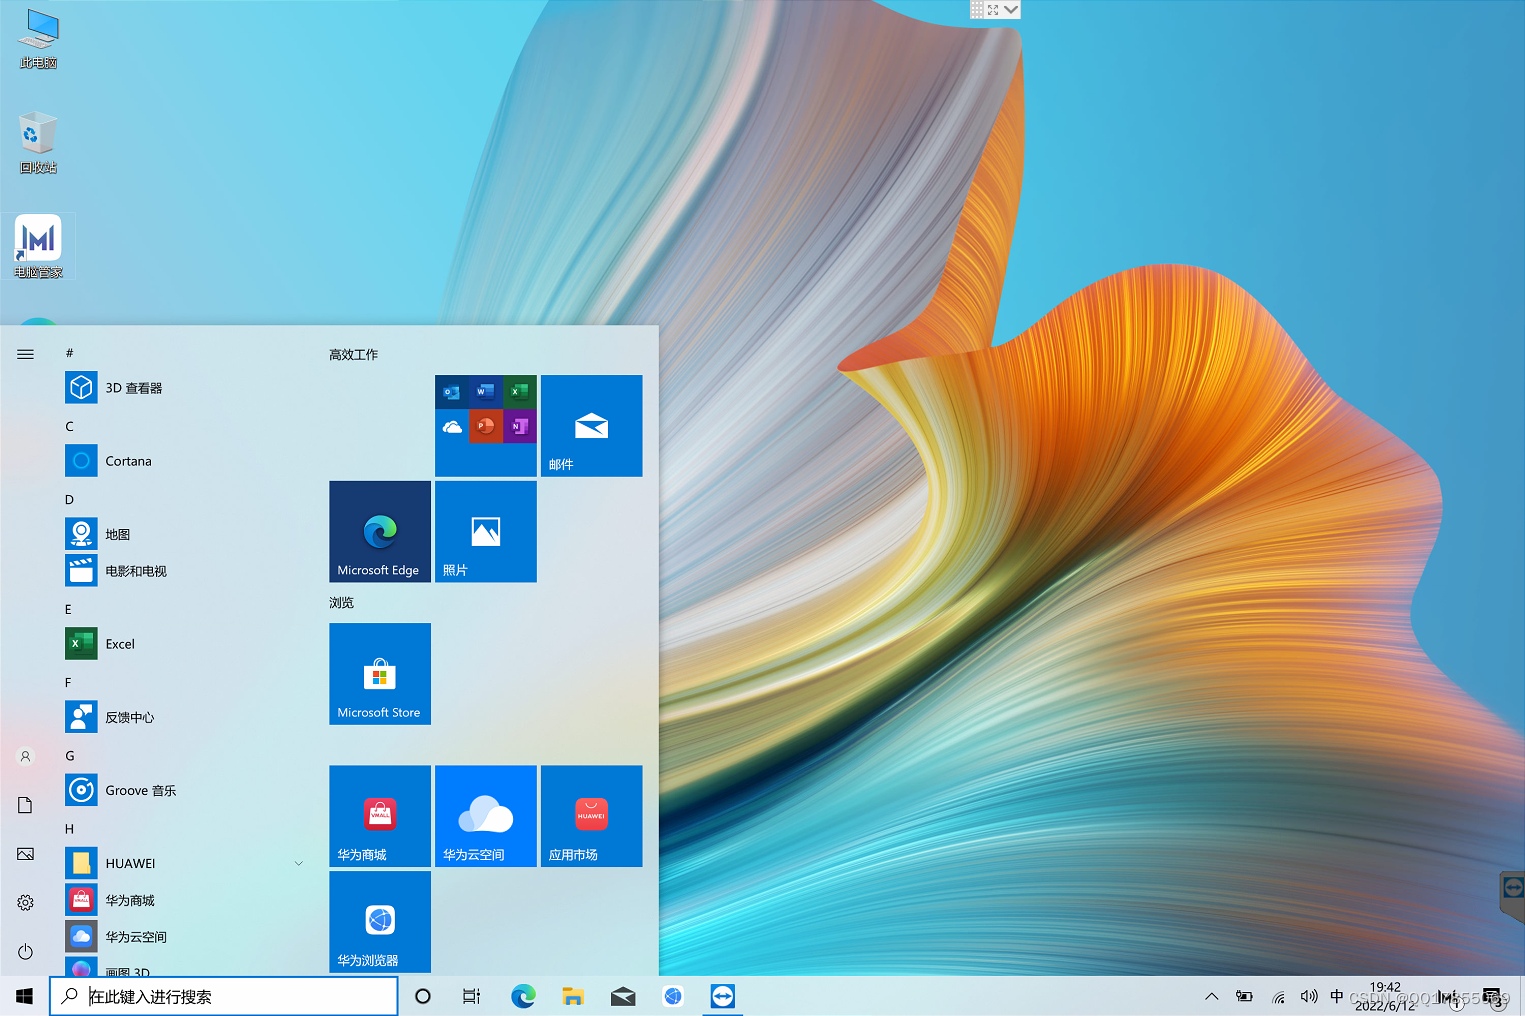Click the Windows Start button
1525x1016 pixels.
(x=25, y=996)
